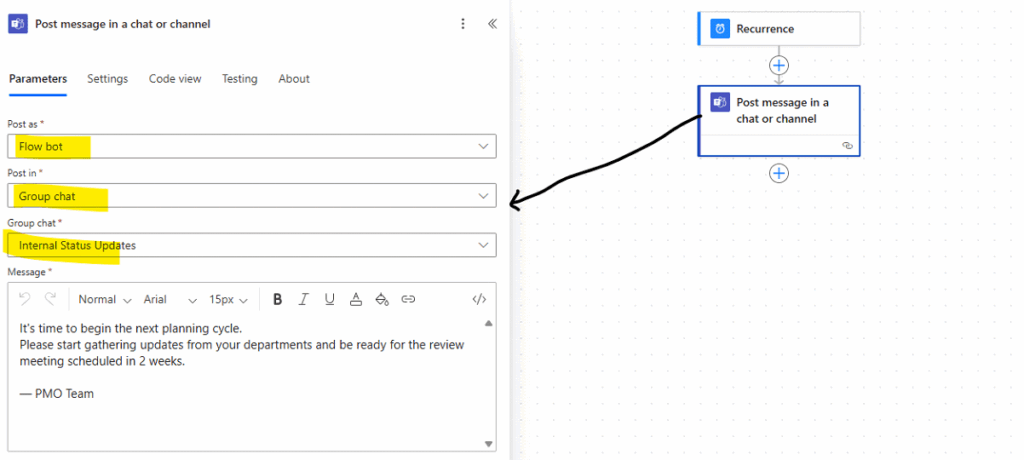The width and height of the screenshot is (1024, 460).
Task: Expand the Post in dropdown
Action: pyautogui.click(x=252, y=196)
